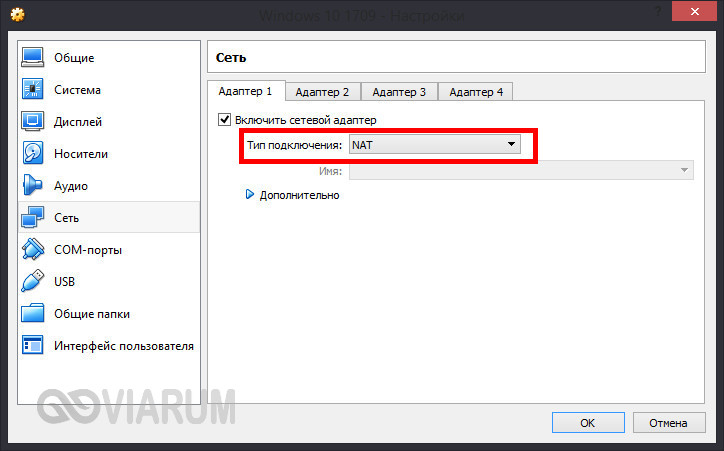Screen dimensions: 724x451
Task: Select the Аудио category label
Action: pyautogui.click(x=71, y=186)
